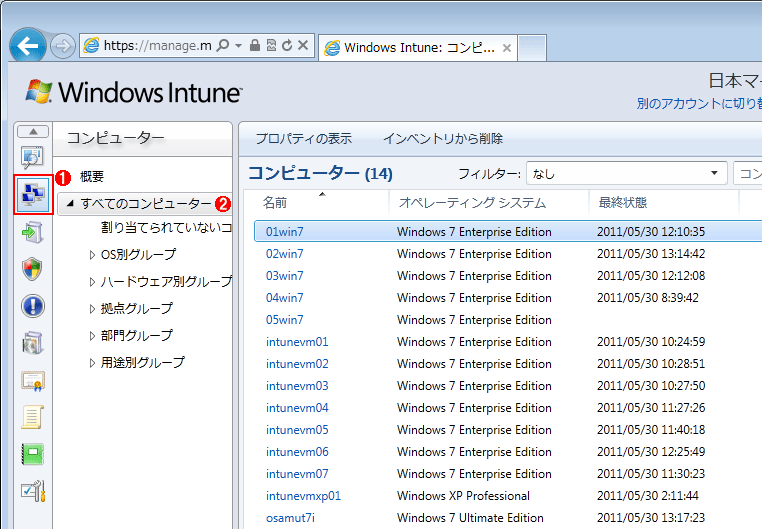Click the 2011/05/30 8:39:42 timestamp cell

click(648, 298)
